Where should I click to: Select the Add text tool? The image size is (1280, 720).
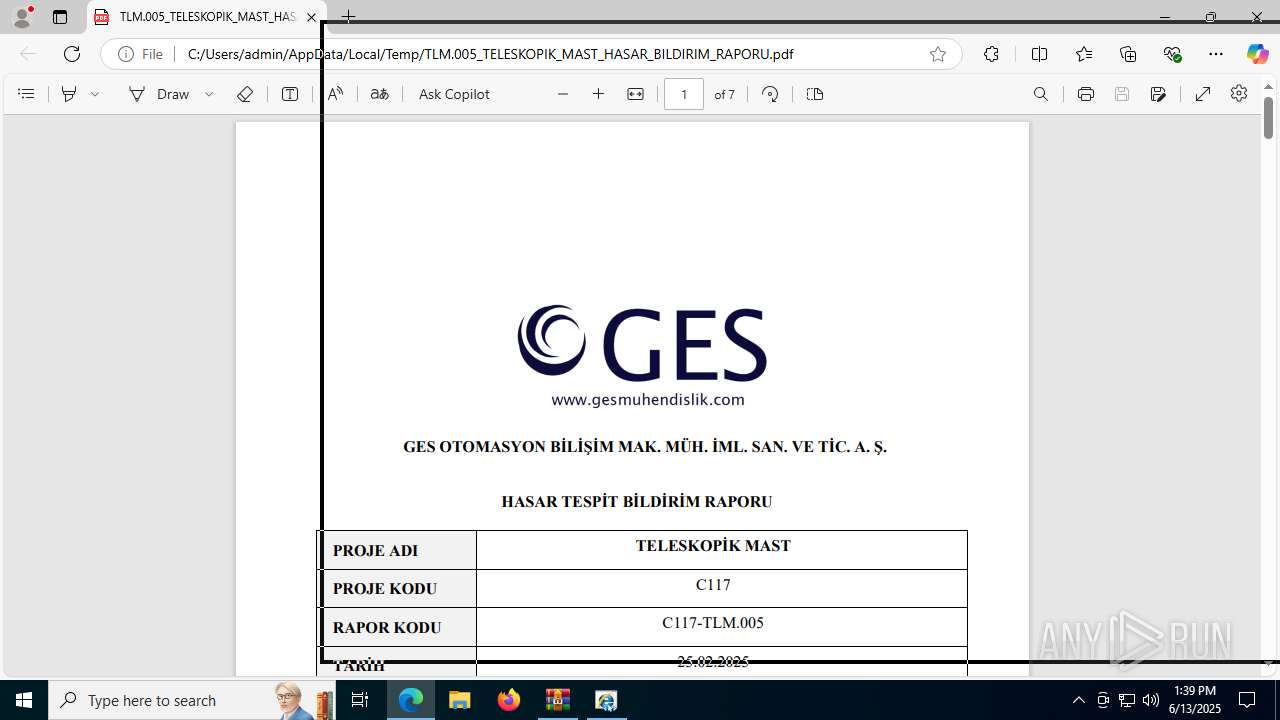pos(290,94)
